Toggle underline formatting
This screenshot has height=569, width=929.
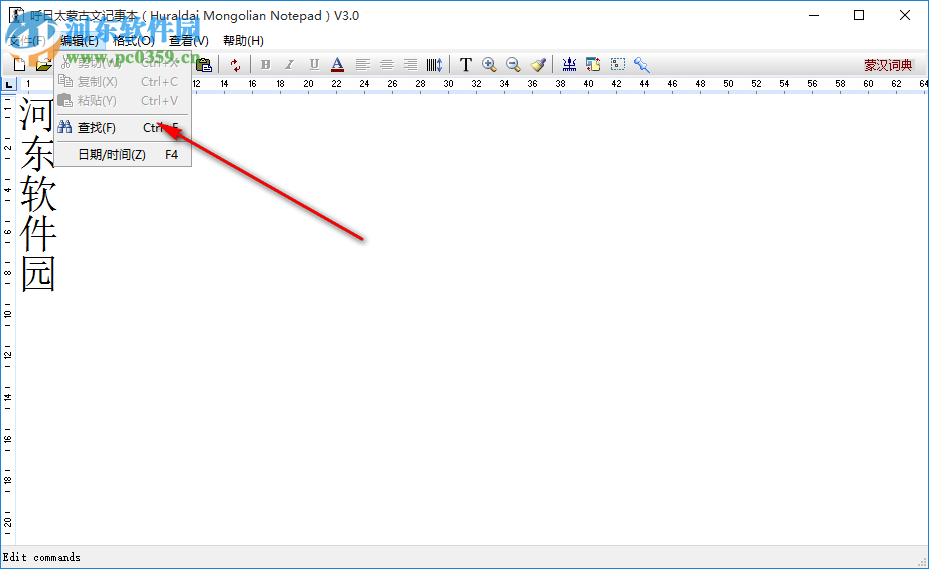314,65
